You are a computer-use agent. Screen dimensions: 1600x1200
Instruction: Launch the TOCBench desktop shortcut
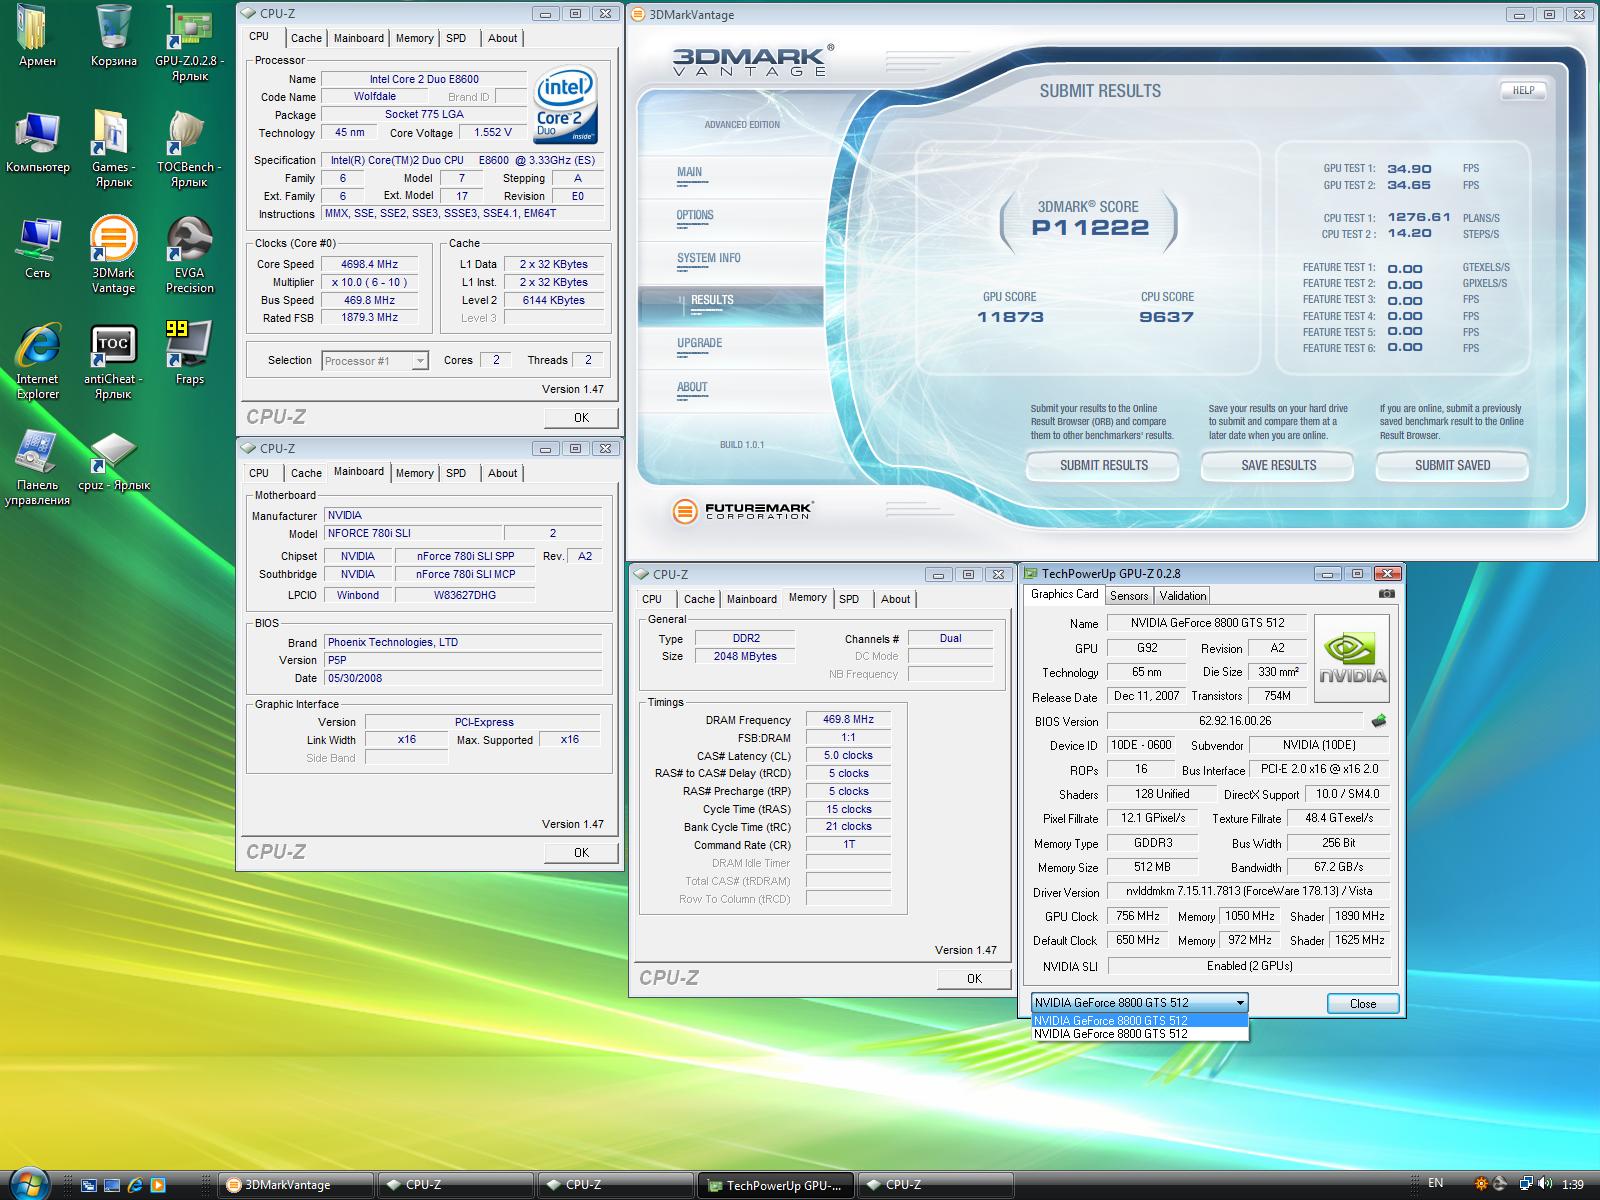point(189,149)
